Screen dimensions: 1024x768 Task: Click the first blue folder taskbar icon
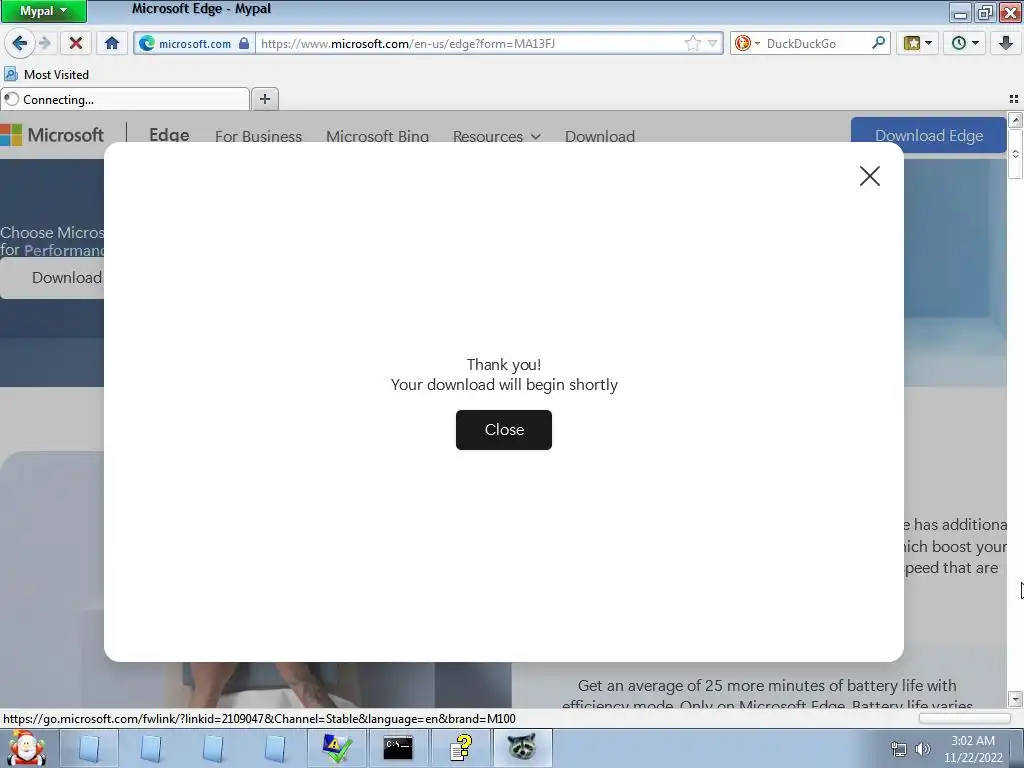89,748
